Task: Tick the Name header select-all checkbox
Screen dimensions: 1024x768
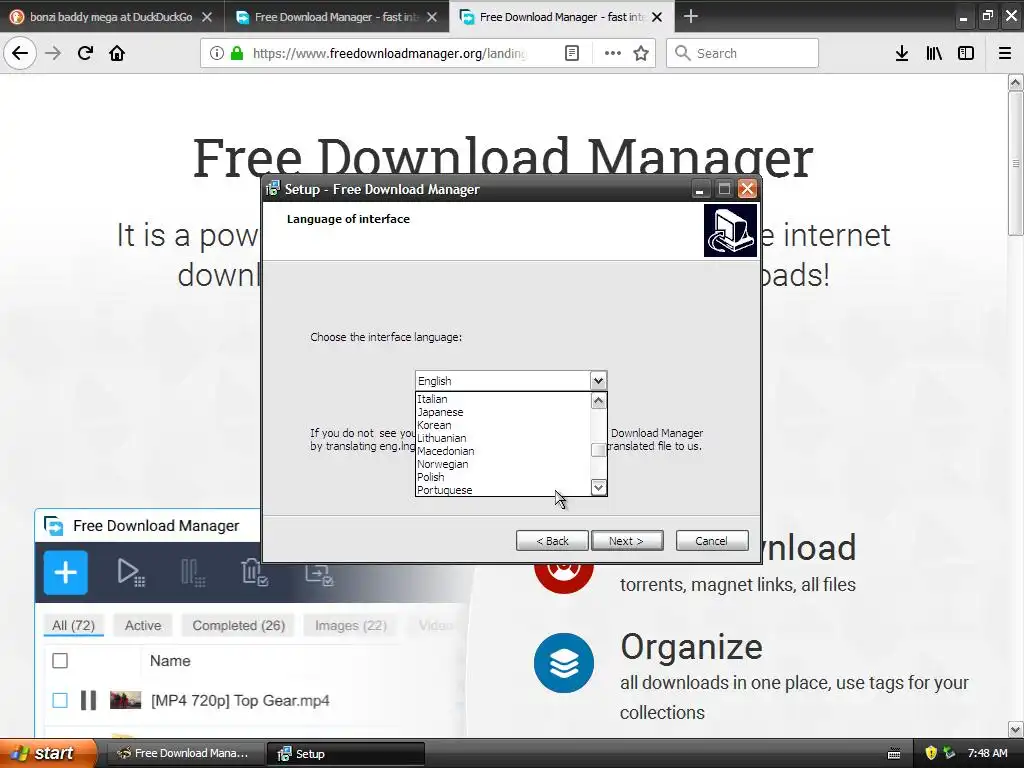Action: (60, 661)
